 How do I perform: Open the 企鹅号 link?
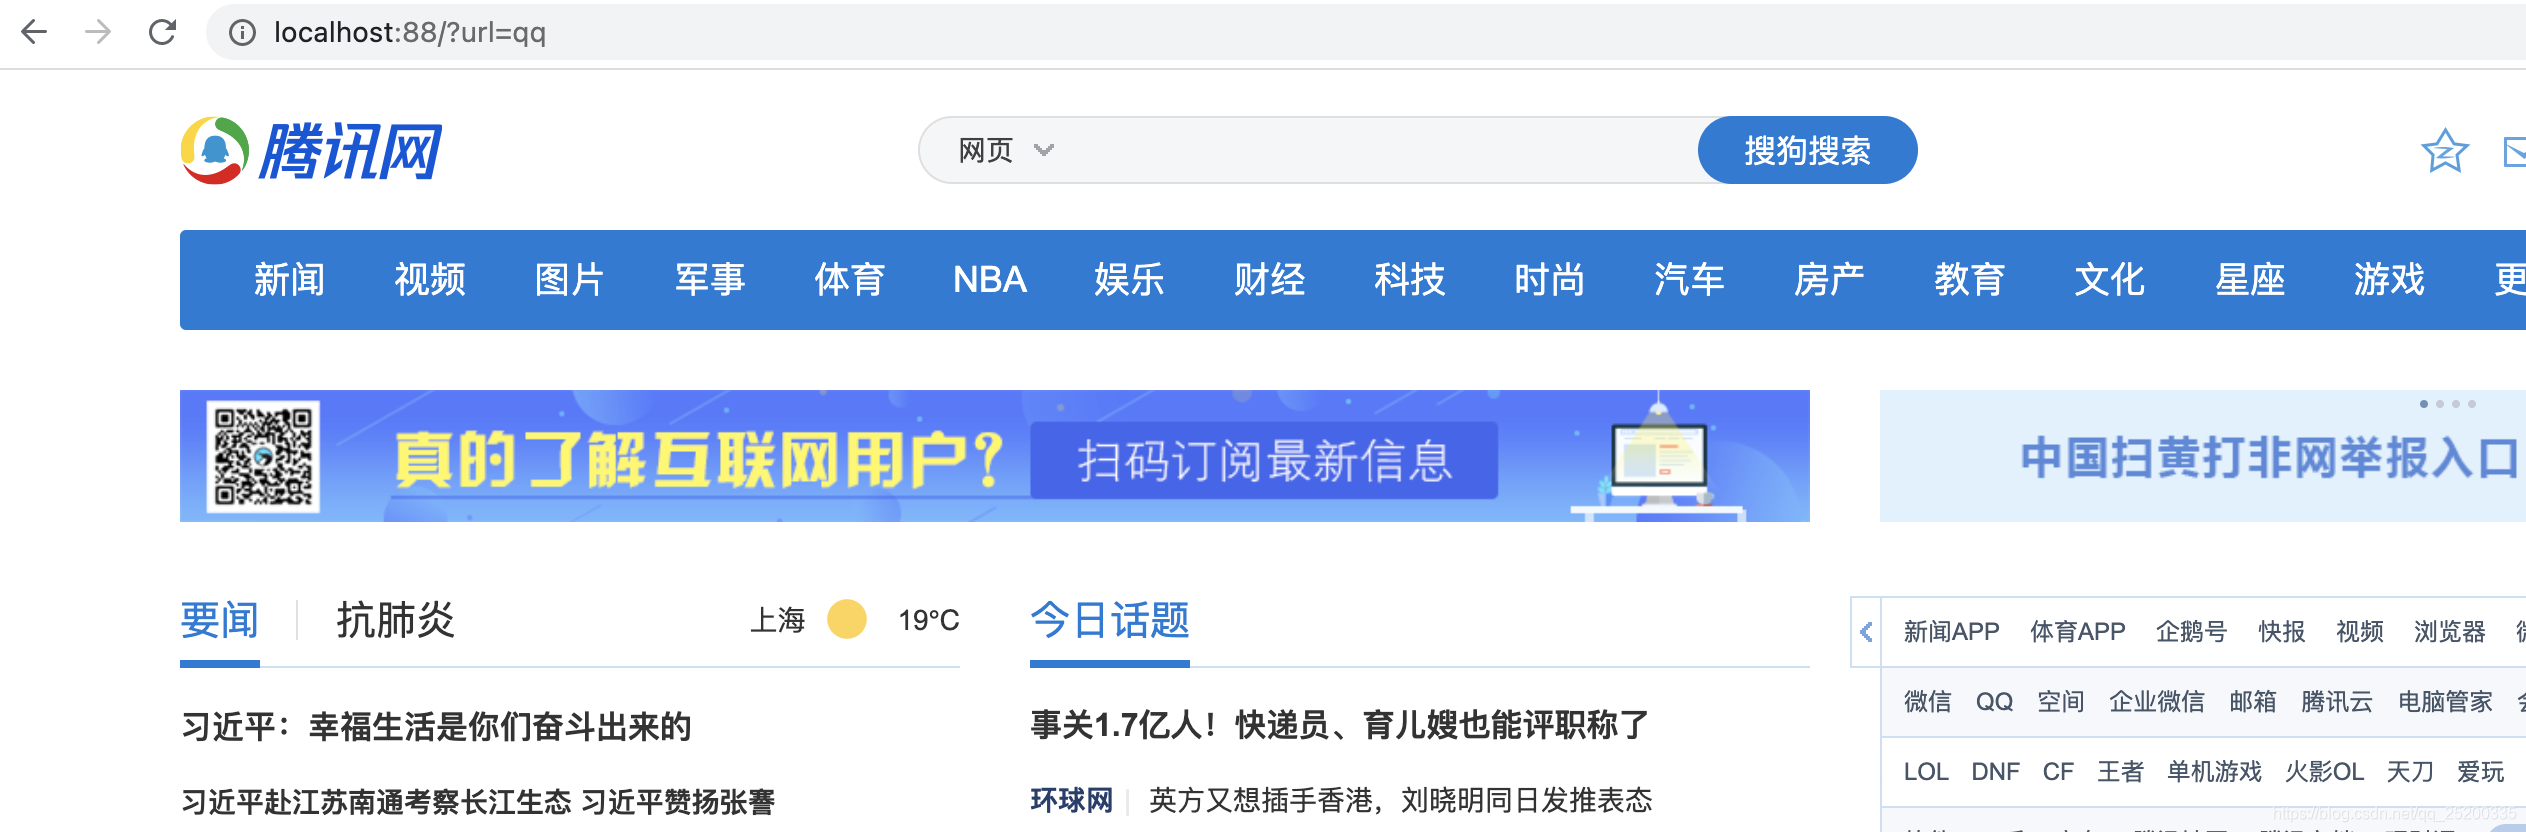point(2191,632)
